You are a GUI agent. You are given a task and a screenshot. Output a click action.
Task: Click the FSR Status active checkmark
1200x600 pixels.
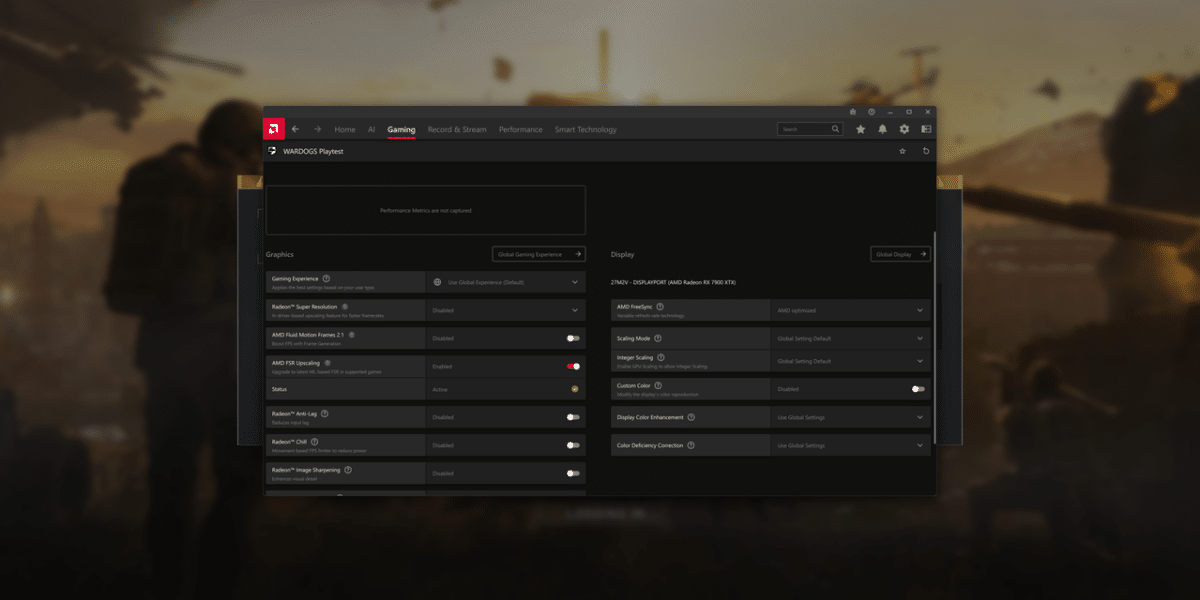pos(575,389)
